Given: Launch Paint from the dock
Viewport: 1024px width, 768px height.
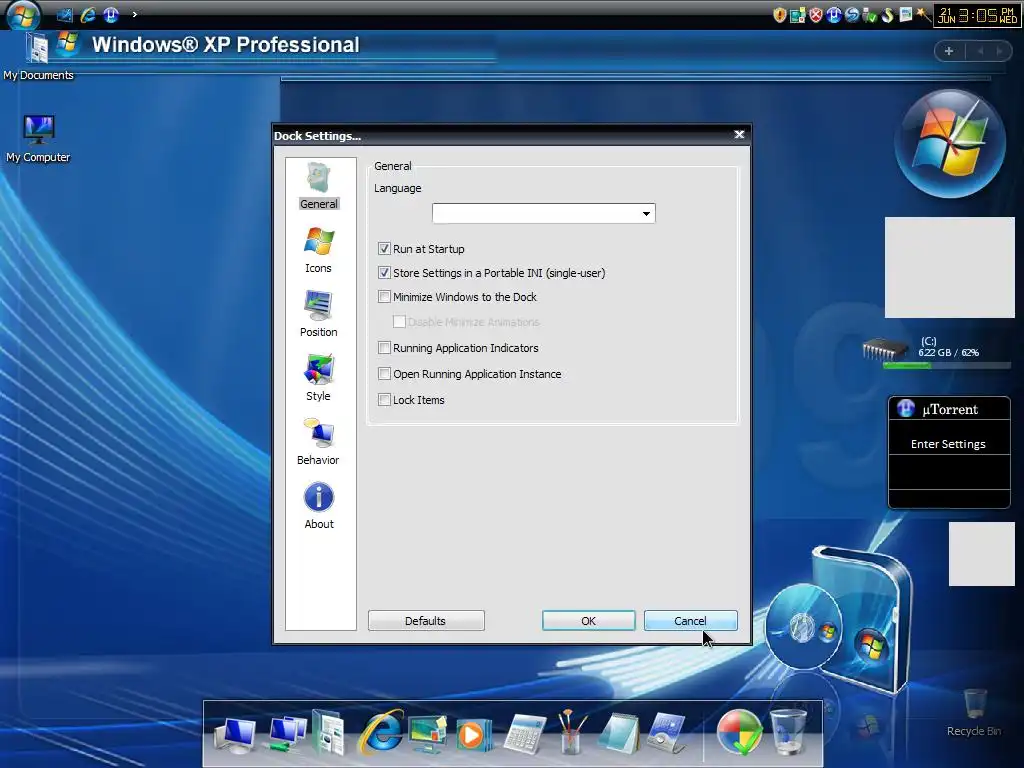Looking at the screenshot, I should (x=571, y=731).
